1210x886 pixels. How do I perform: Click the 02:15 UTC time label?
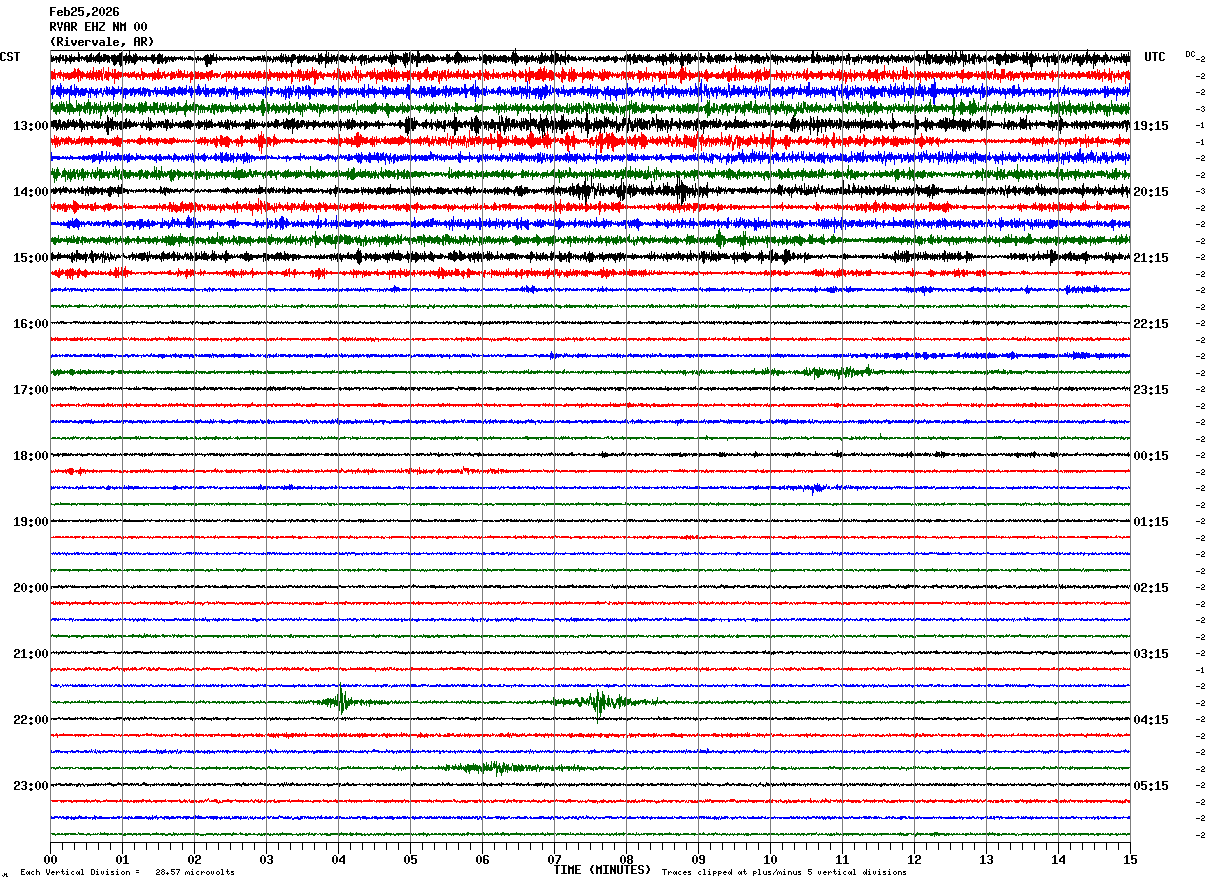point(1151,588)
